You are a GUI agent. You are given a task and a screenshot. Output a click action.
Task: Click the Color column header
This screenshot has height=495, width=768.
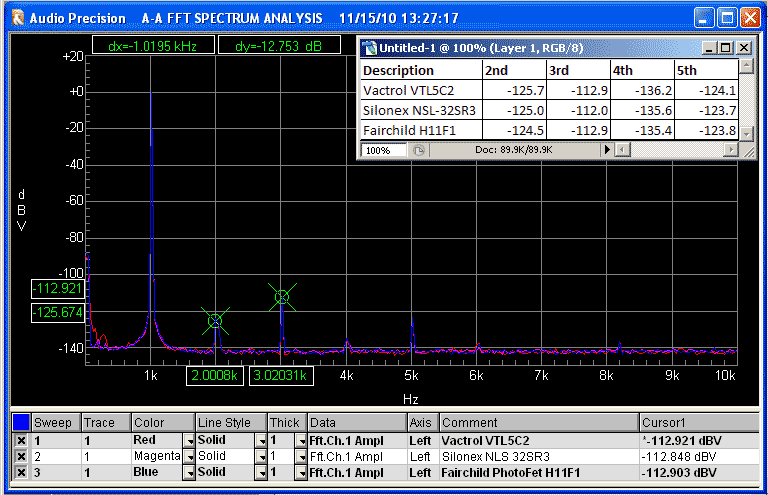[163, 423]
